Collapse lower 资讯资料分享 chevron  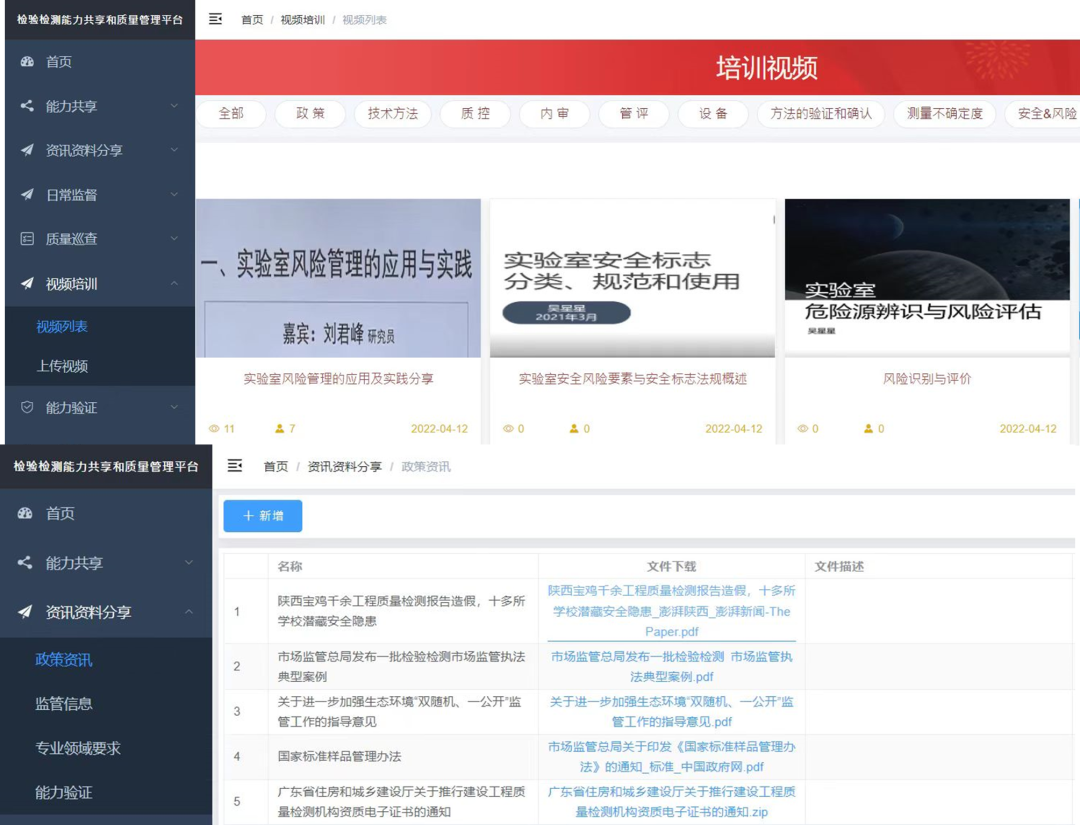tap(189, 612)
